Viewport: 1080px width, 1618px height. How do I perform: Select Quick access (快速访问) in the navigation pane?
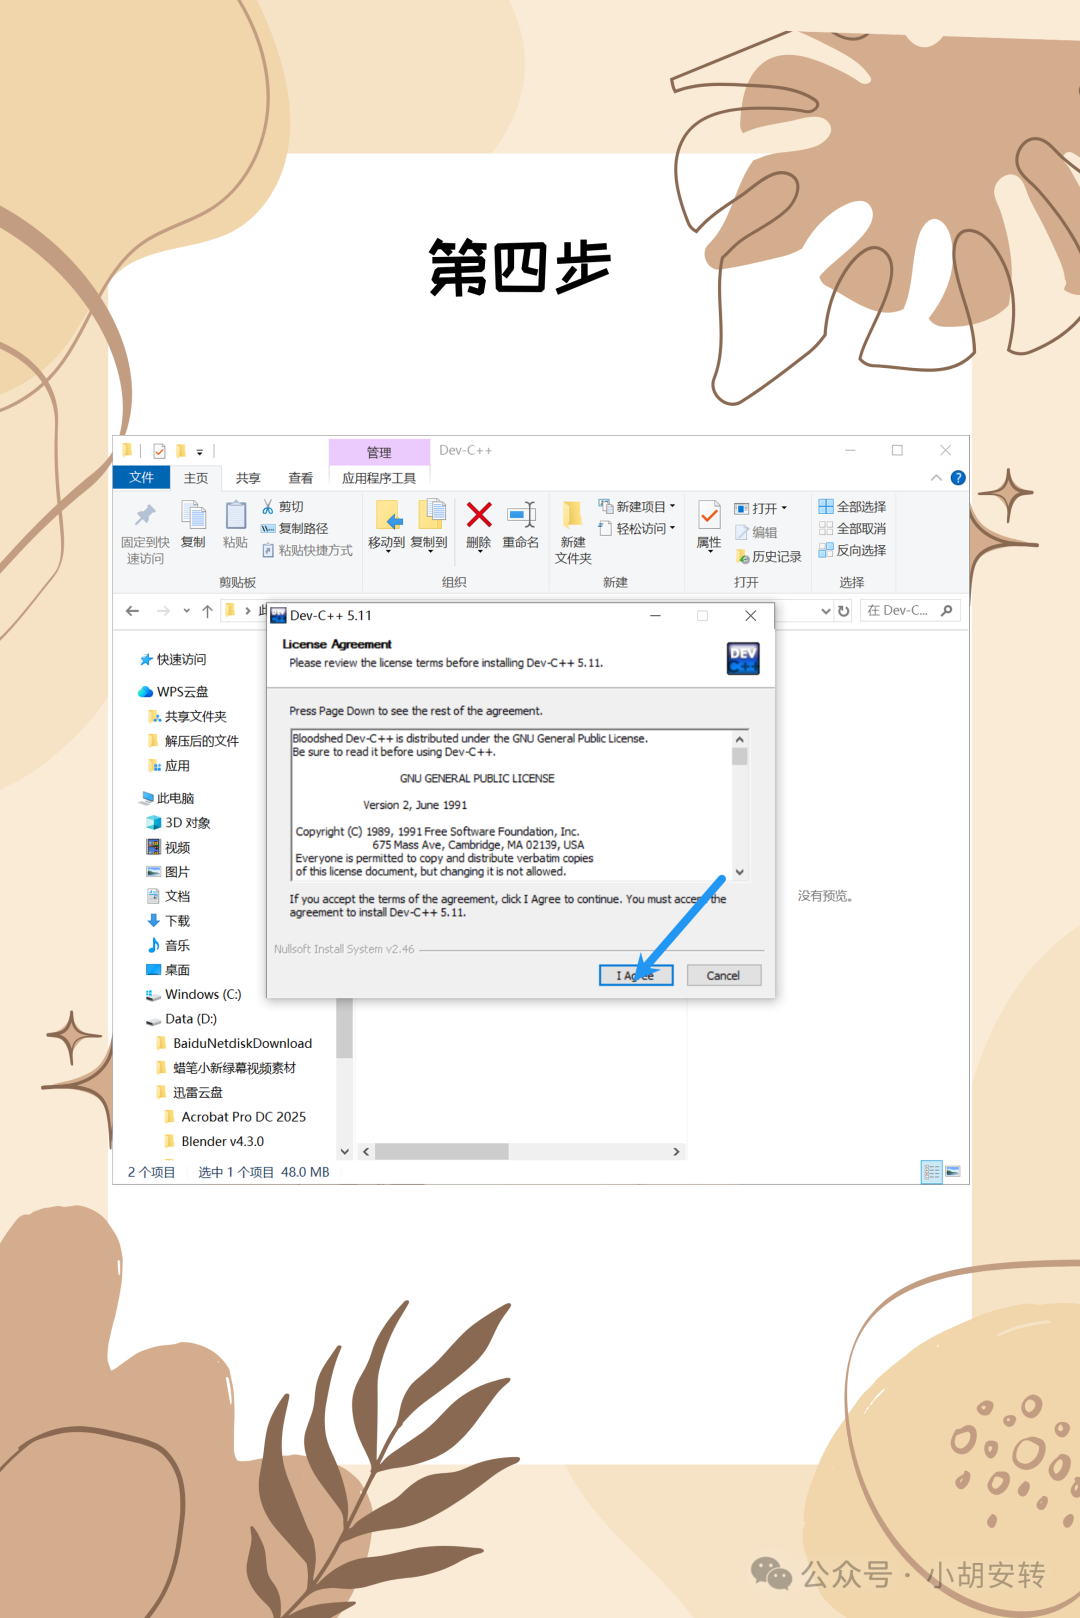pos(173,660)
